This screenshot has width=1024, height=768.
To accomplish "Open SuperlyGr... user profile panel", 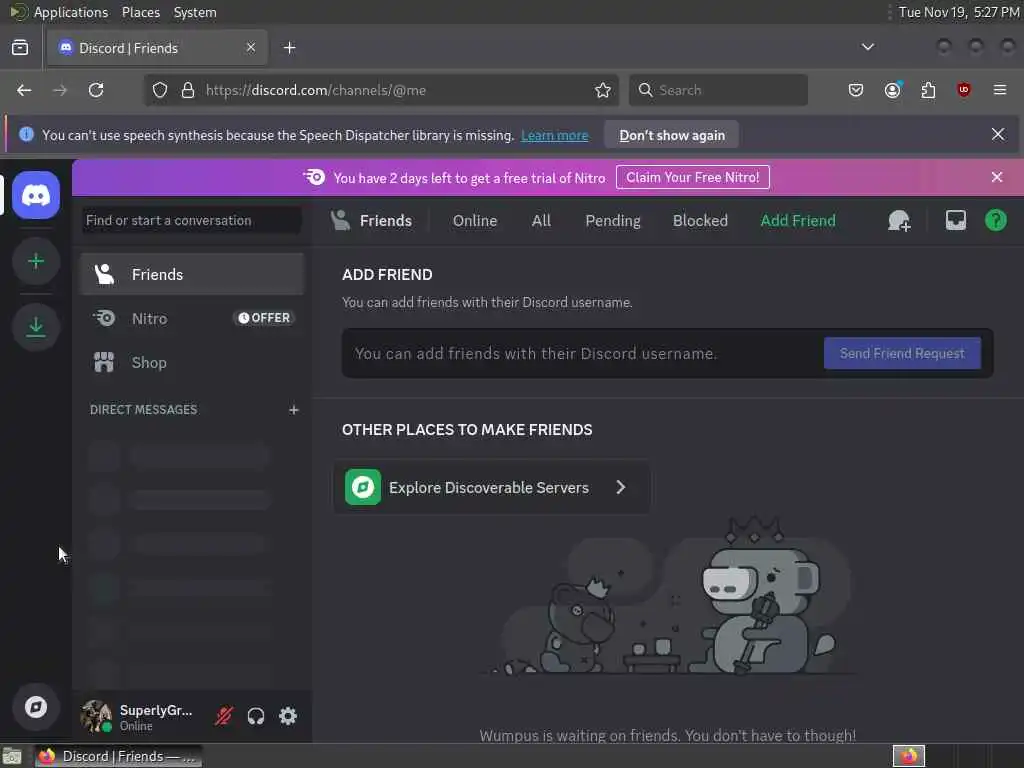I will coord(140,716).
